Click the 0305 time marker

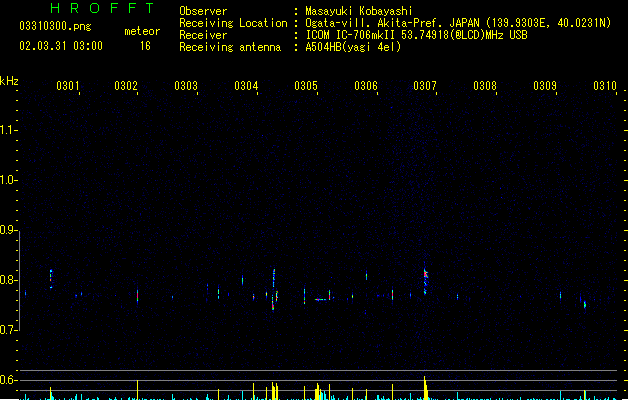[306, 86]
